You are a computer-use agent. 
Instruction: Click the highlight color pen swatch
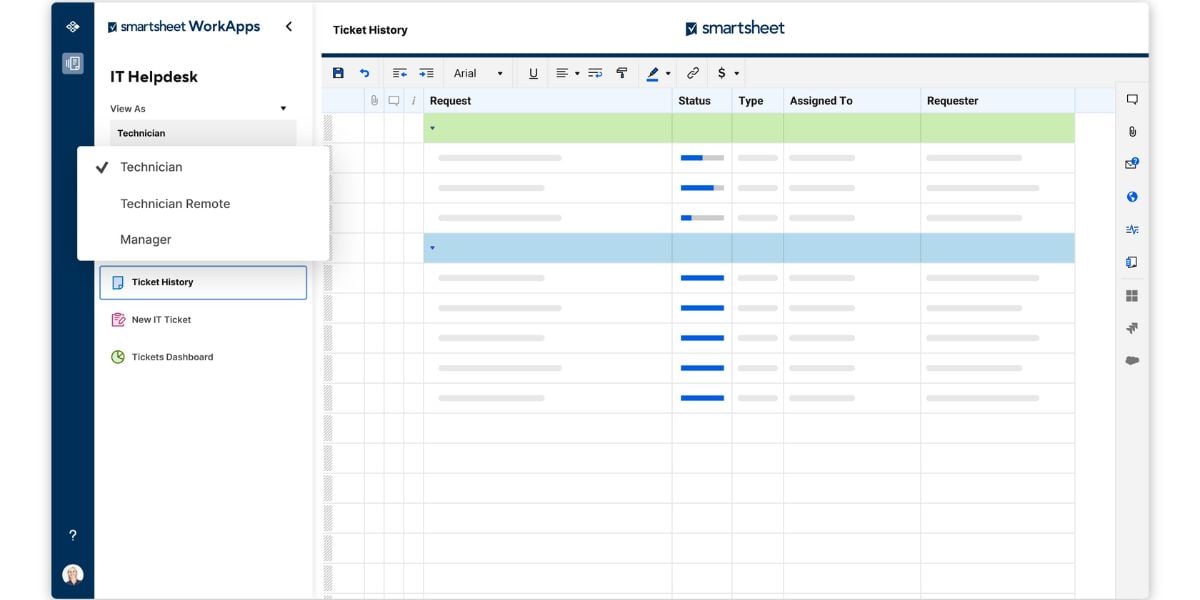(x=653, y=73)
